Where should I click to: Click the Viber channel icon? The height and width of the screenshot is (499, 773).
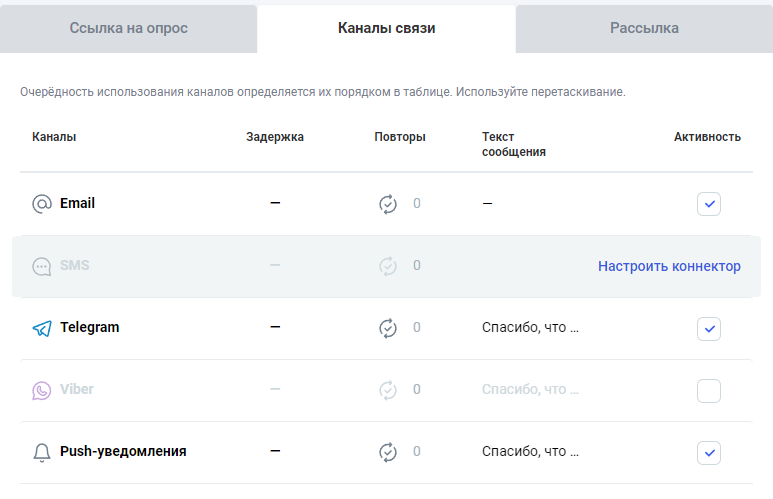tap(42, 390)
